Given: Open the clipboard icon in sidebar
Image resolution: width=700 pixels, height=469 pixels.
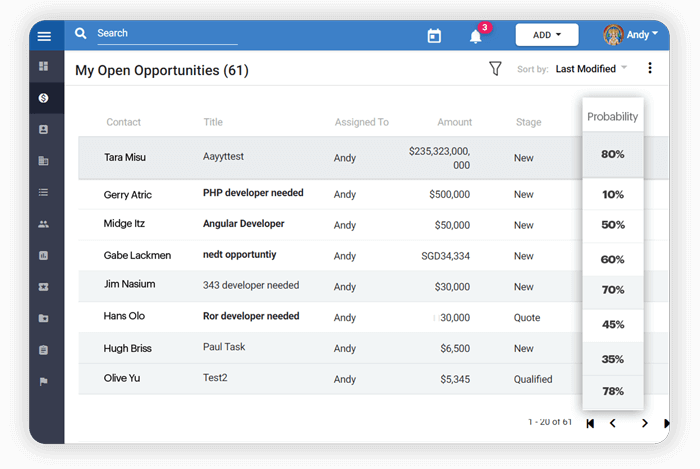Looking at the screenshot, I should tap(43, 350).
